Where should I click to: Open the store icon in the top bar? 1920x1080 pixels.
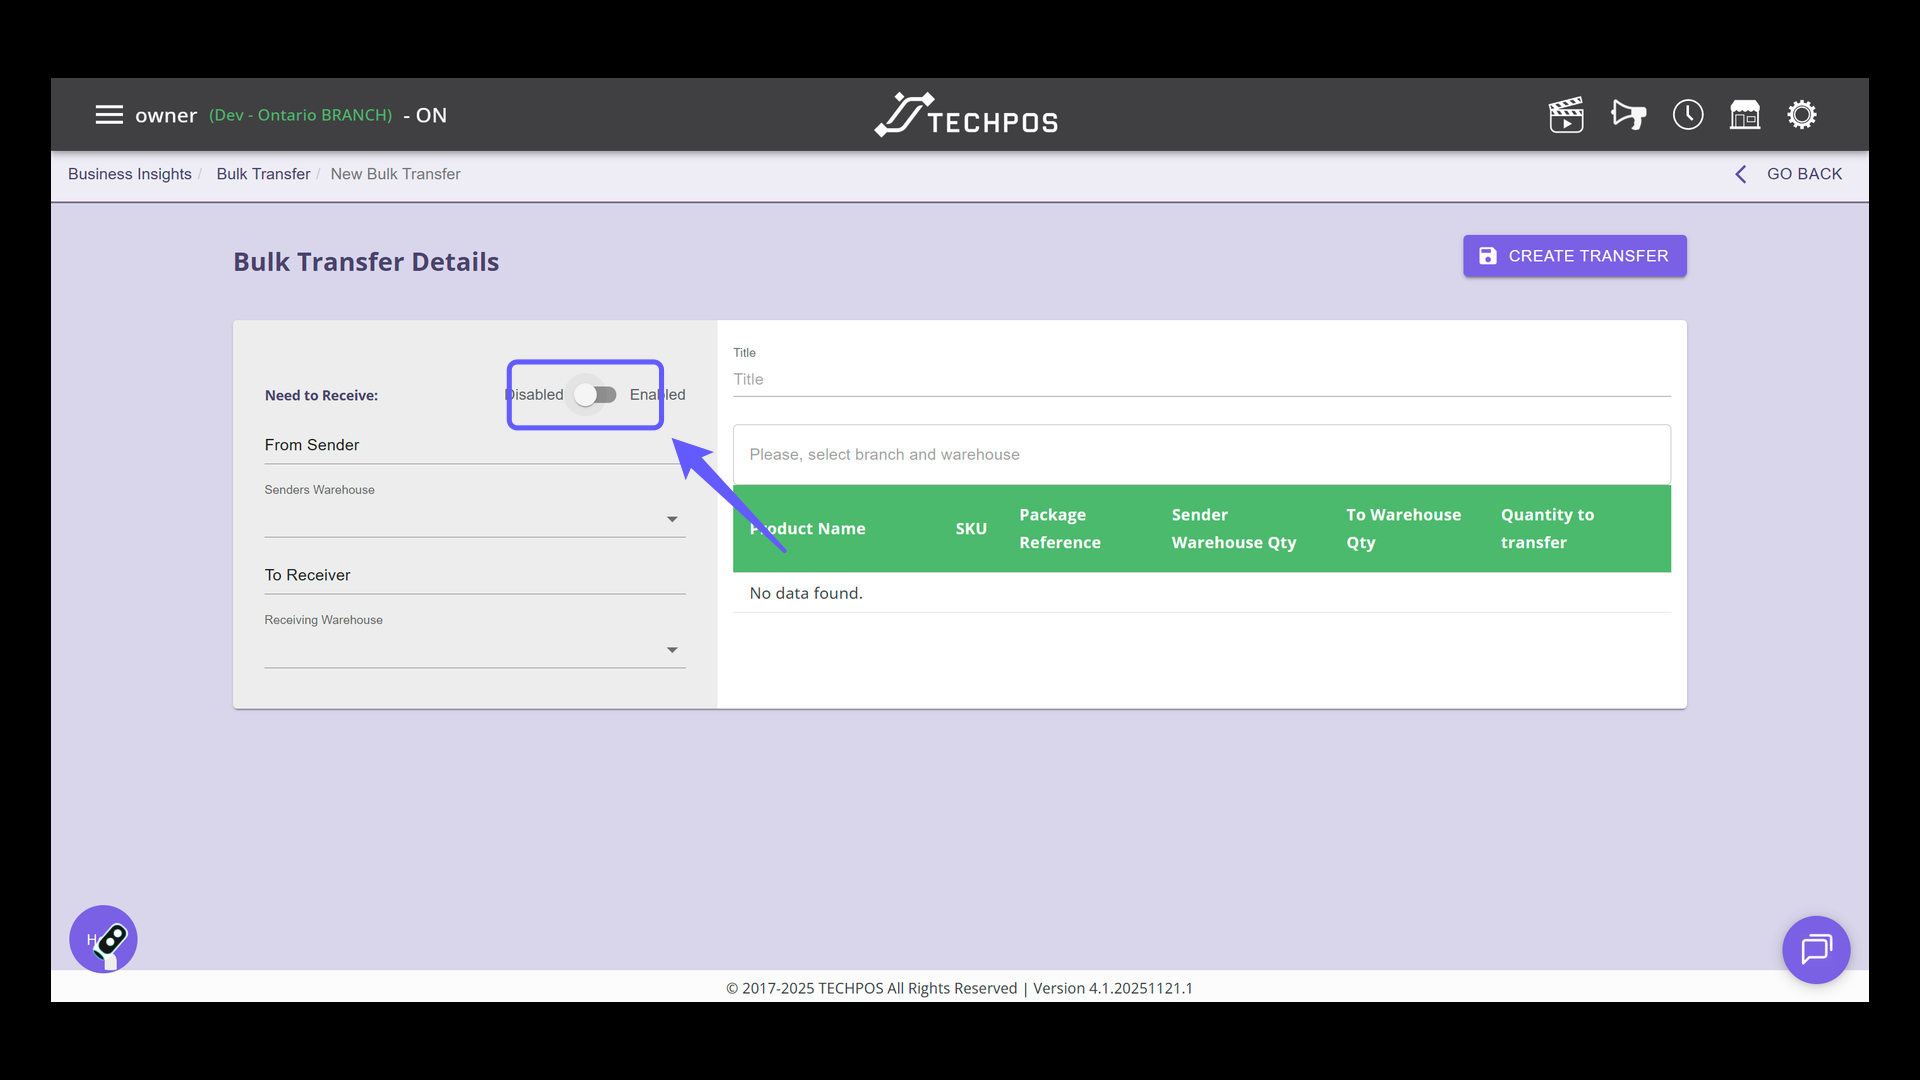1745,114
